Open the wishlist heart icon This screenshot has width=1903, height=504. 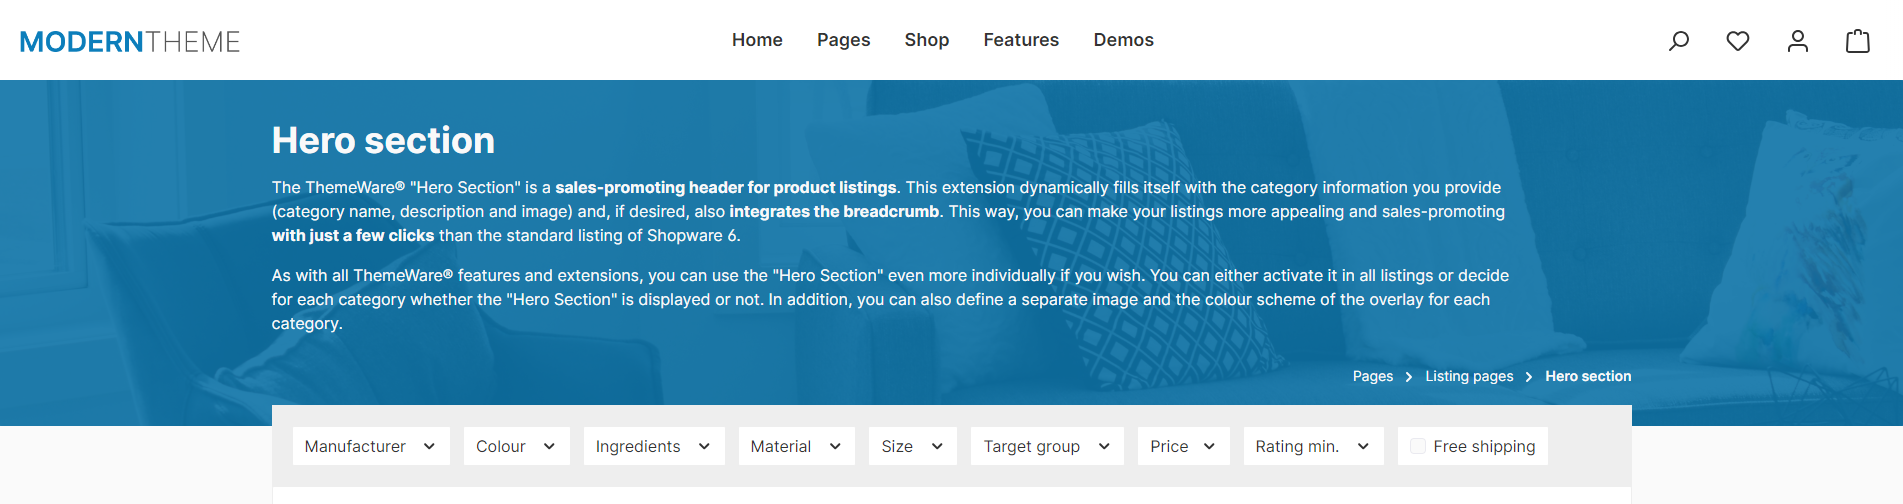tap(1738, 41)
